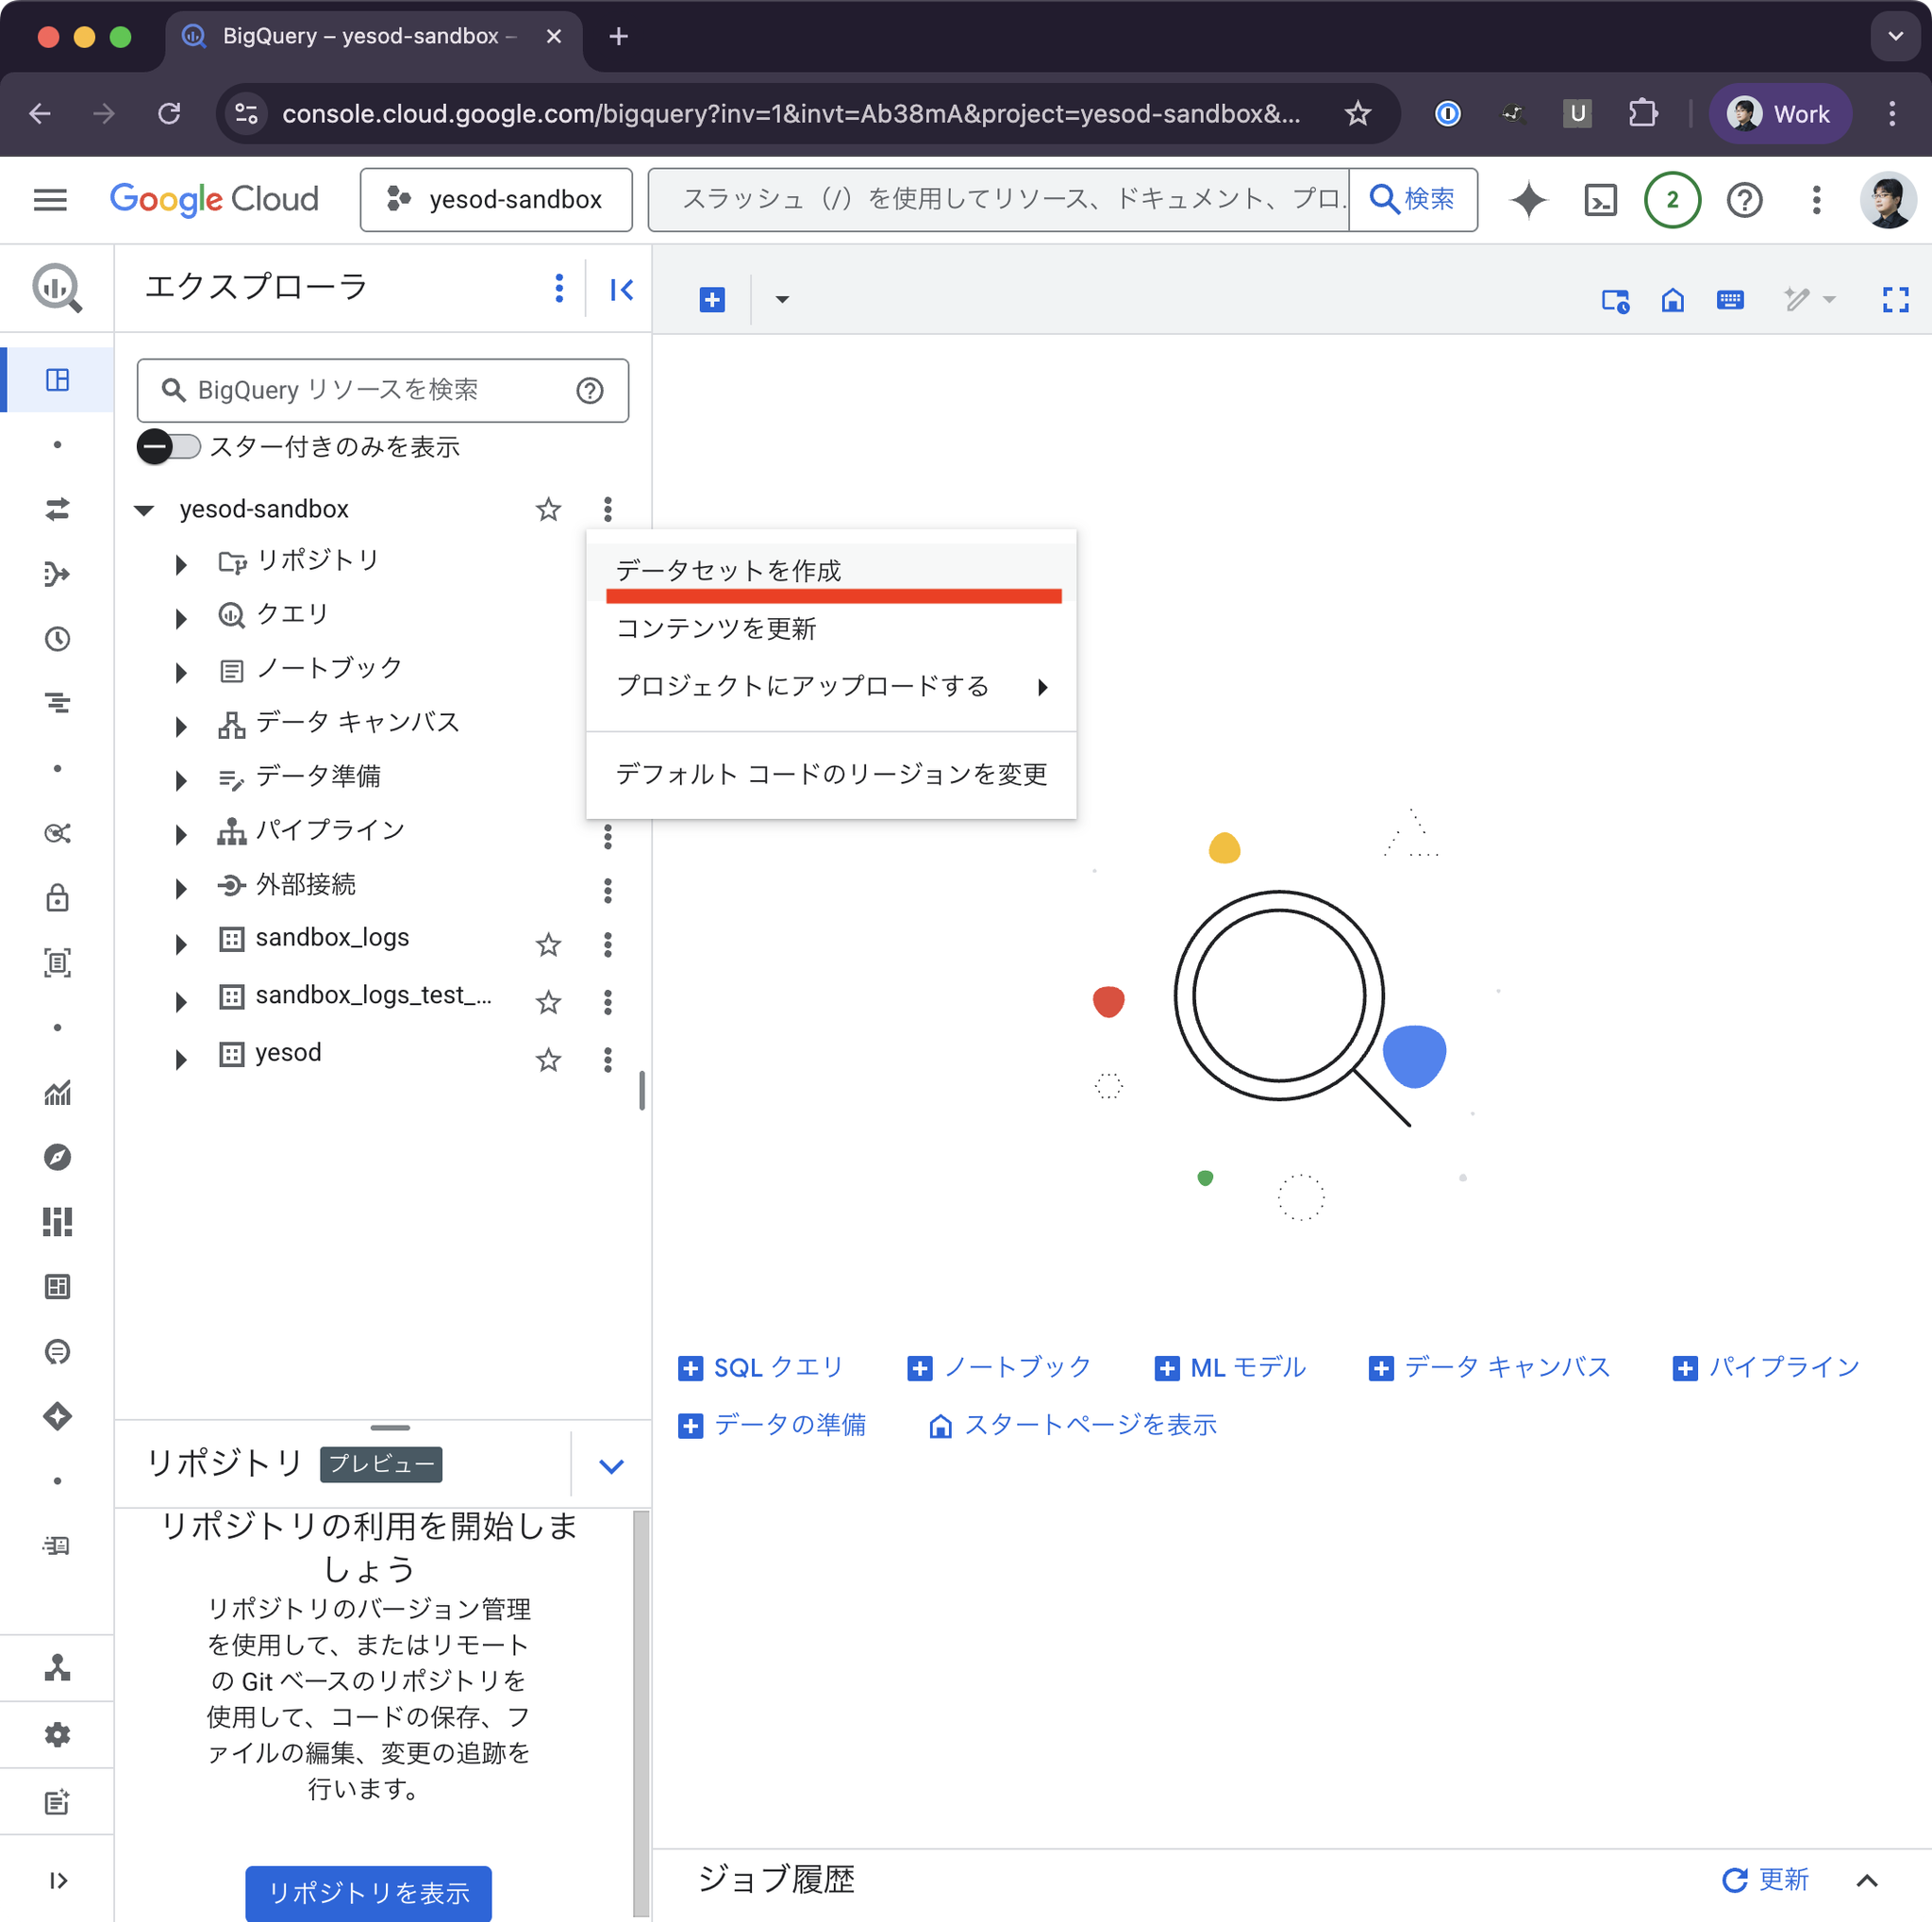This screenshot has height=1922, width=1932.
Task: Expand the パイプライン tree node
Action: point(180,834)
